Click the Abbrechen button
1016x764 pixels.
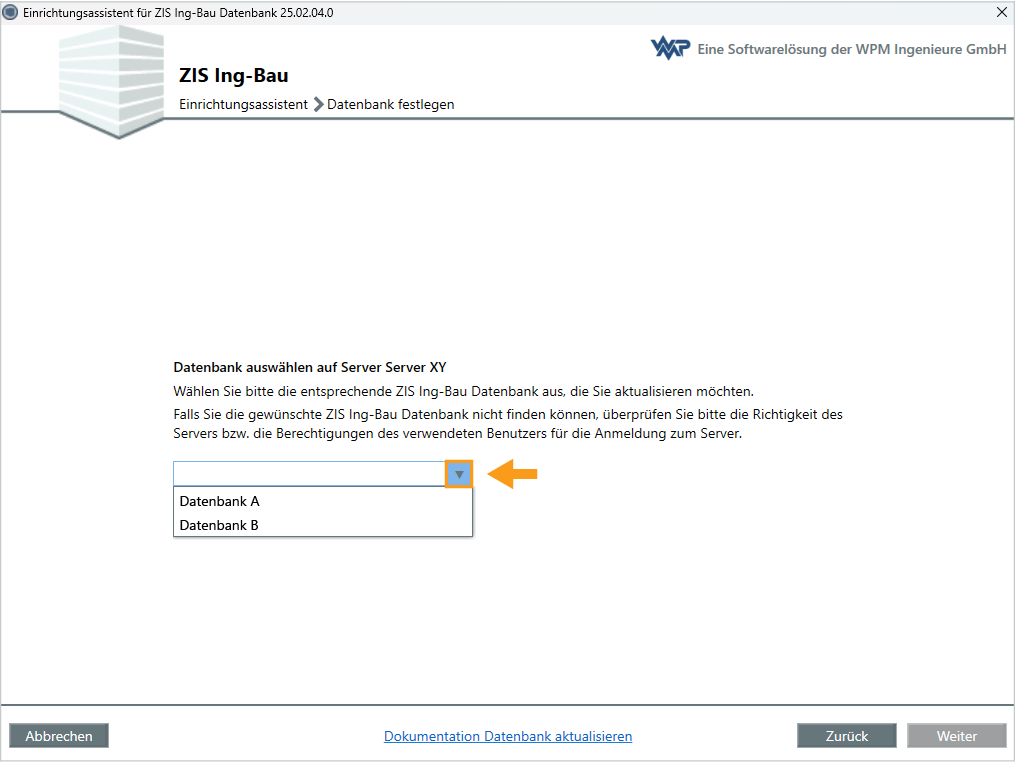tap(59, 736)
